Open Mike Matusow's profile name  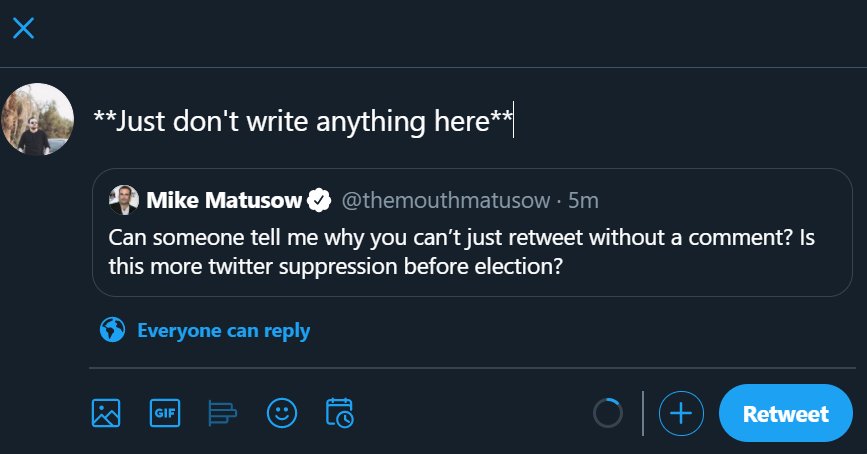pyautogui.click(x=224, y=201)
